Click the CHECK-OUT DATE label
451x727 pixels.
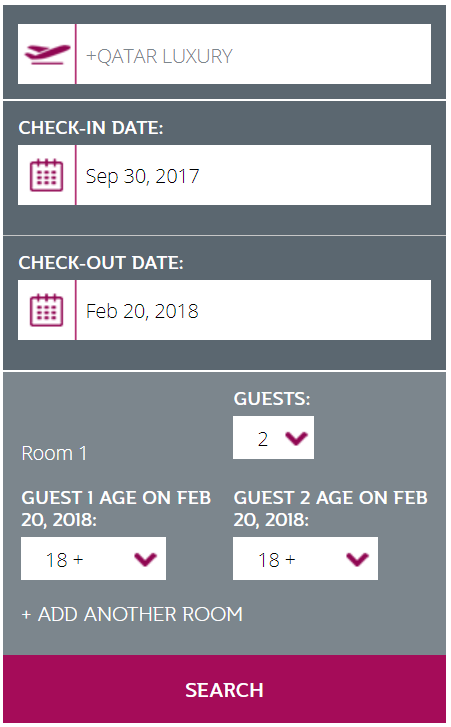click(x=101, y=262)
